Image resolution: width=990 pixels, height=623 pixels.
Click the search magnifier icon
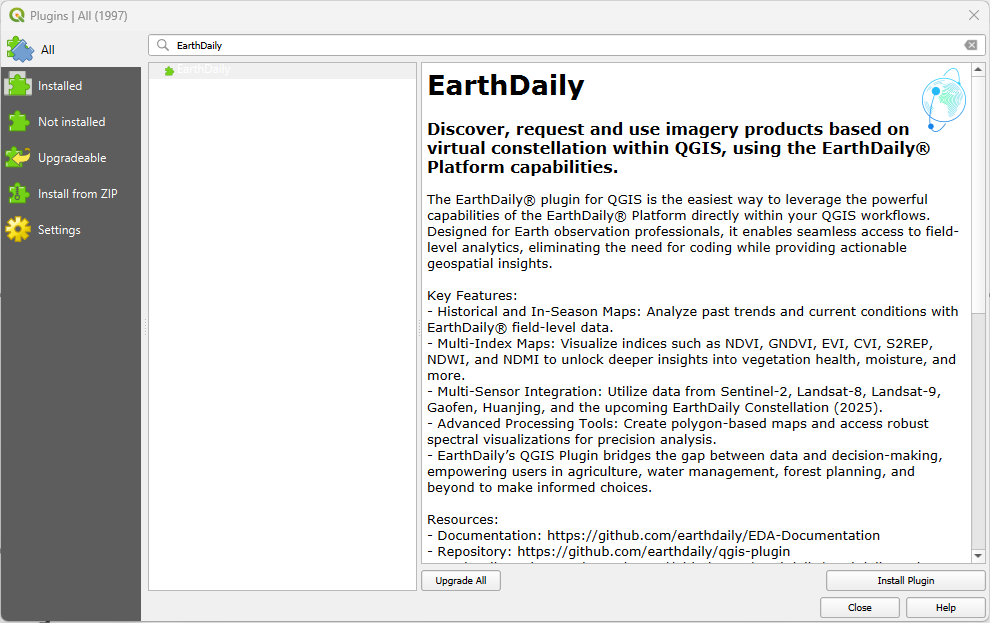click(162, 44)
